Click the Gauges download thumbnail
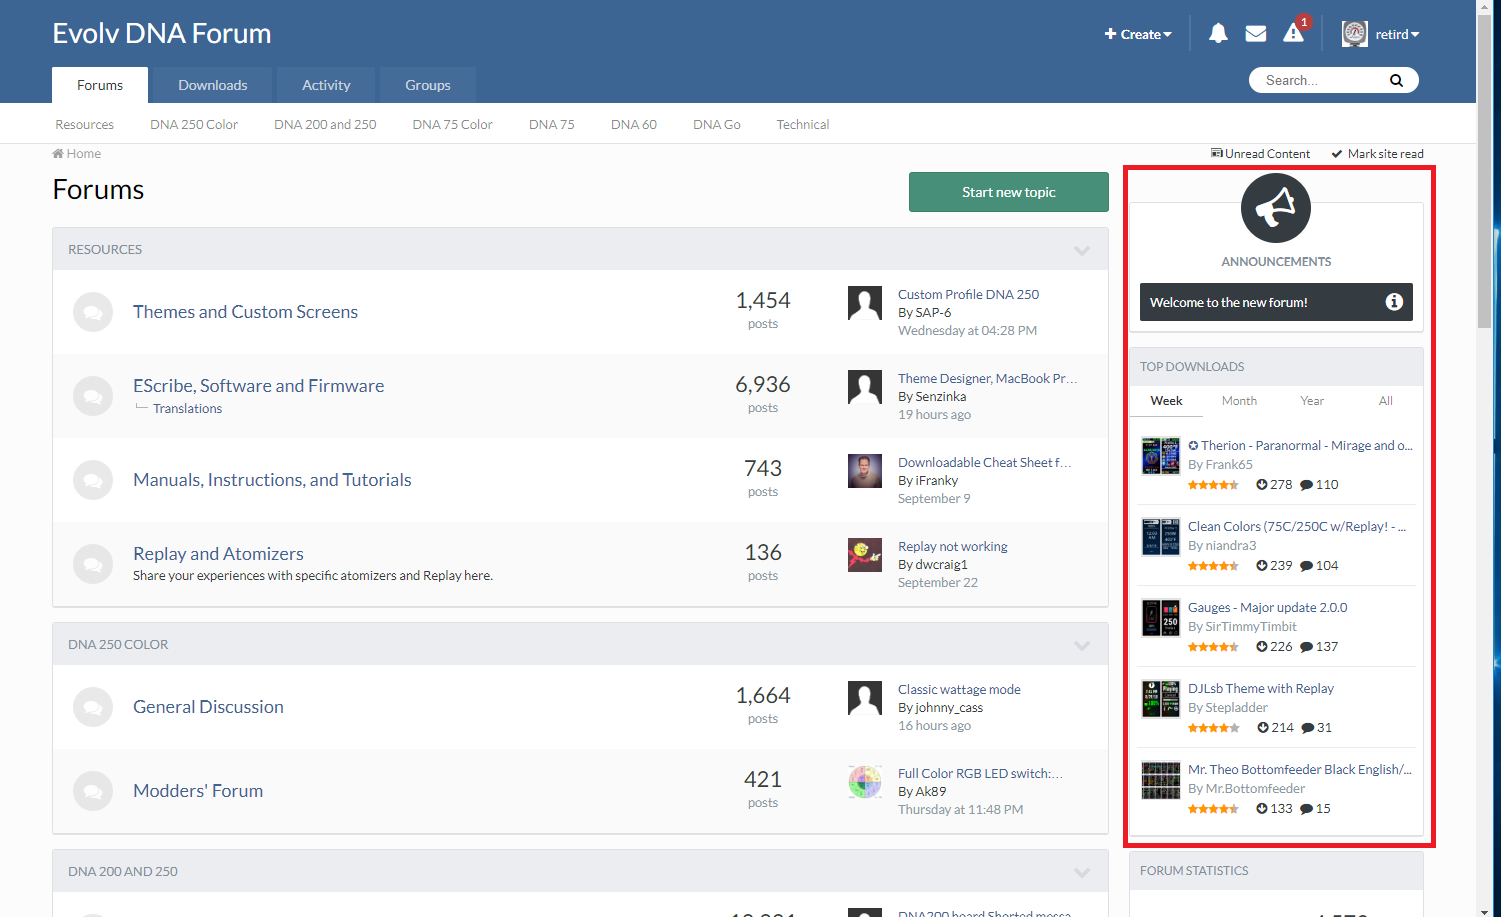The image size is (1501, 917). 1161,618
